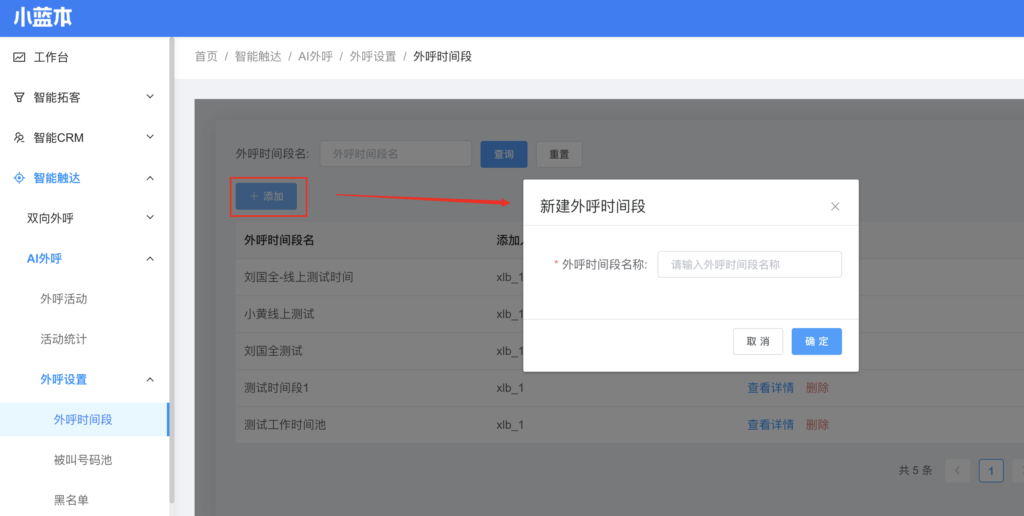Click the 智能拓客 funnel icon
This screenshot has height=516, width=1024.
click(19, 97)
